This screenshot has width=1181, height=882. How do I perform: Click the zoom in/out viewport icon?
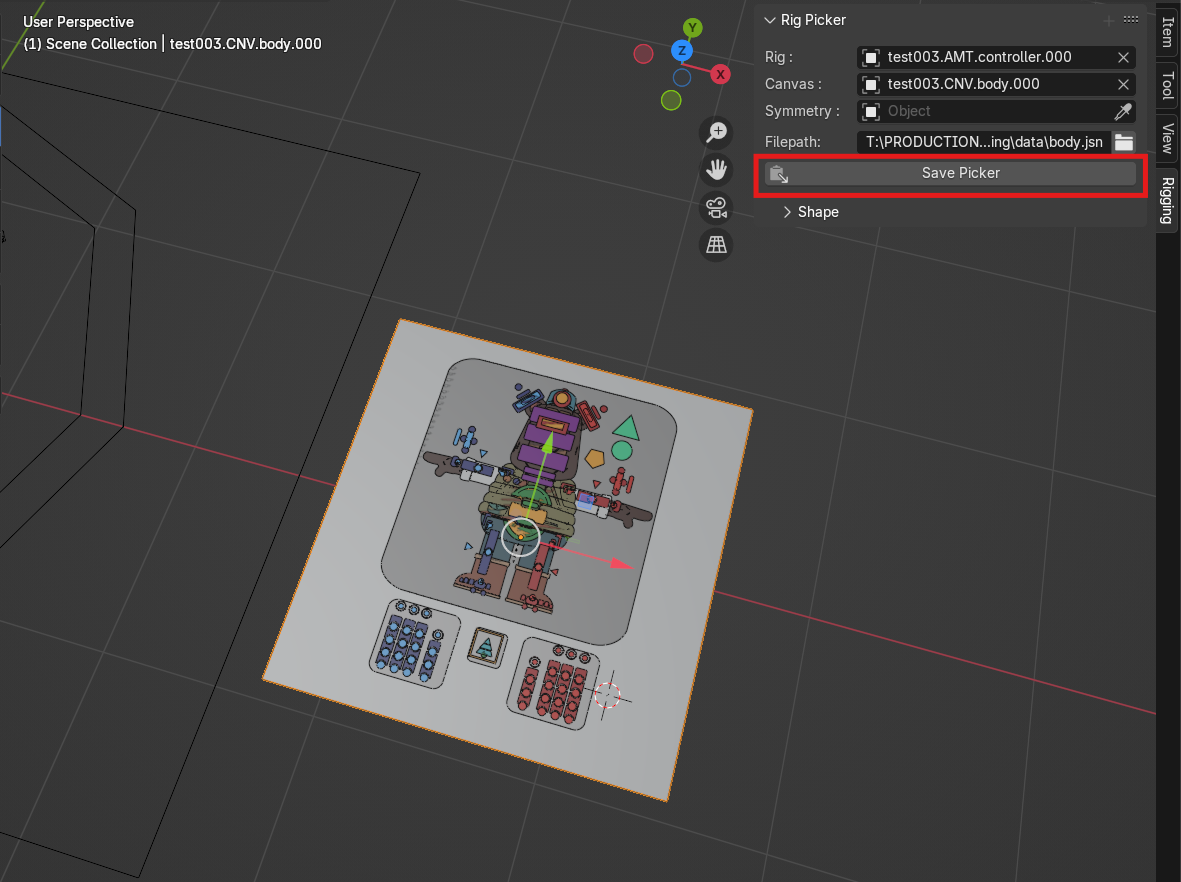tap(716, 132)
